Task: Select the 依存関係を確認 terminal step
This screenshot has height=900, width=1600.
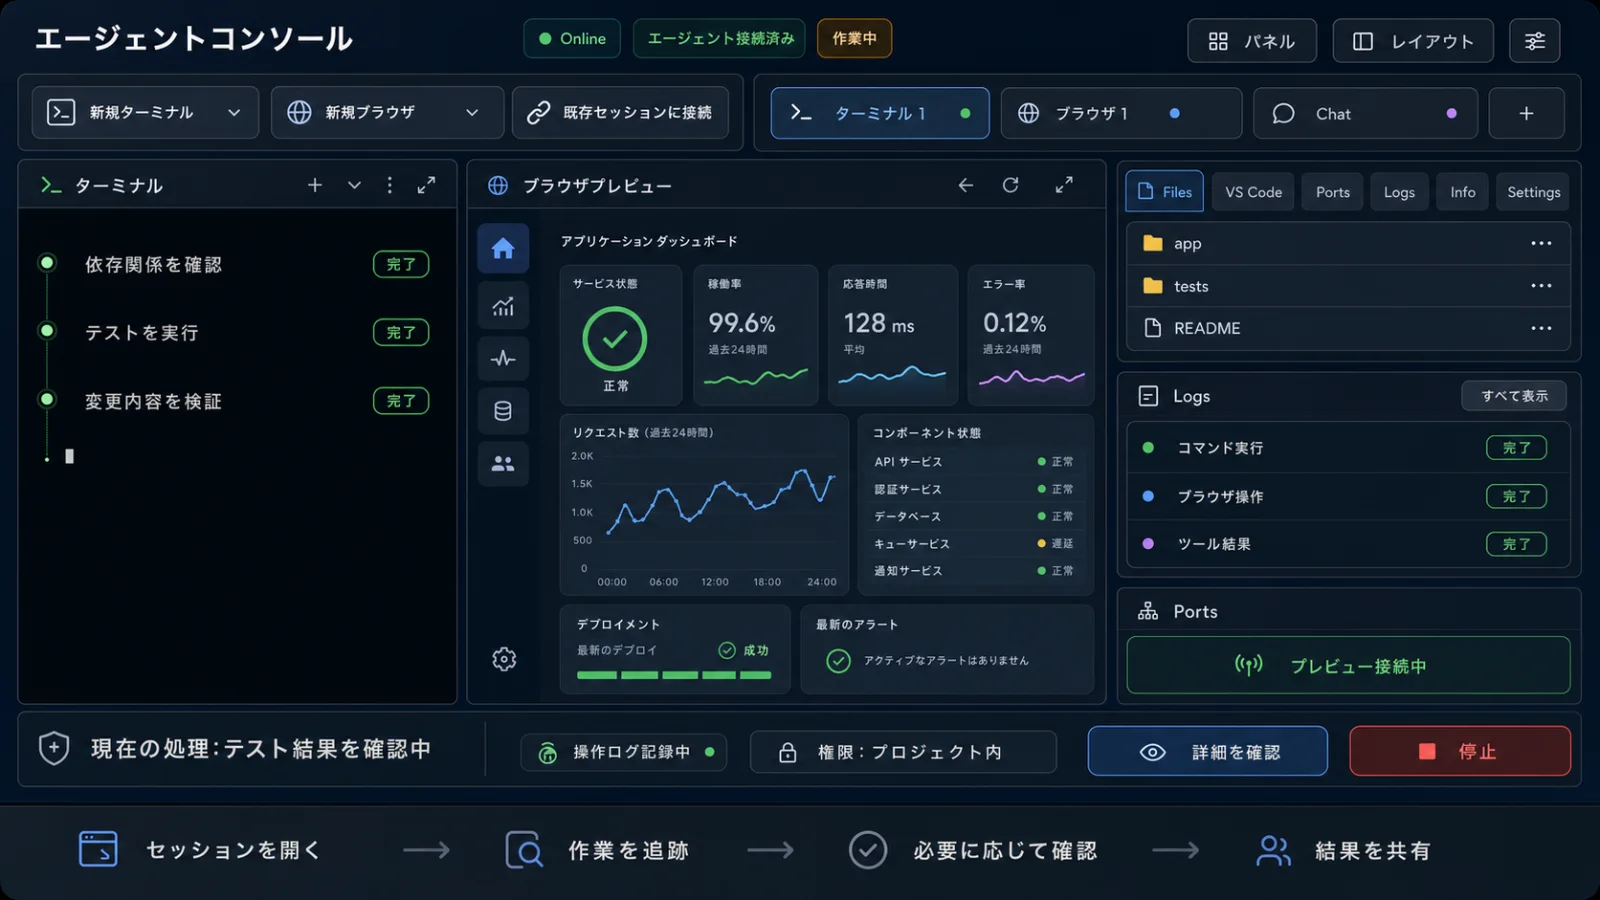Action: click(235, 264)
